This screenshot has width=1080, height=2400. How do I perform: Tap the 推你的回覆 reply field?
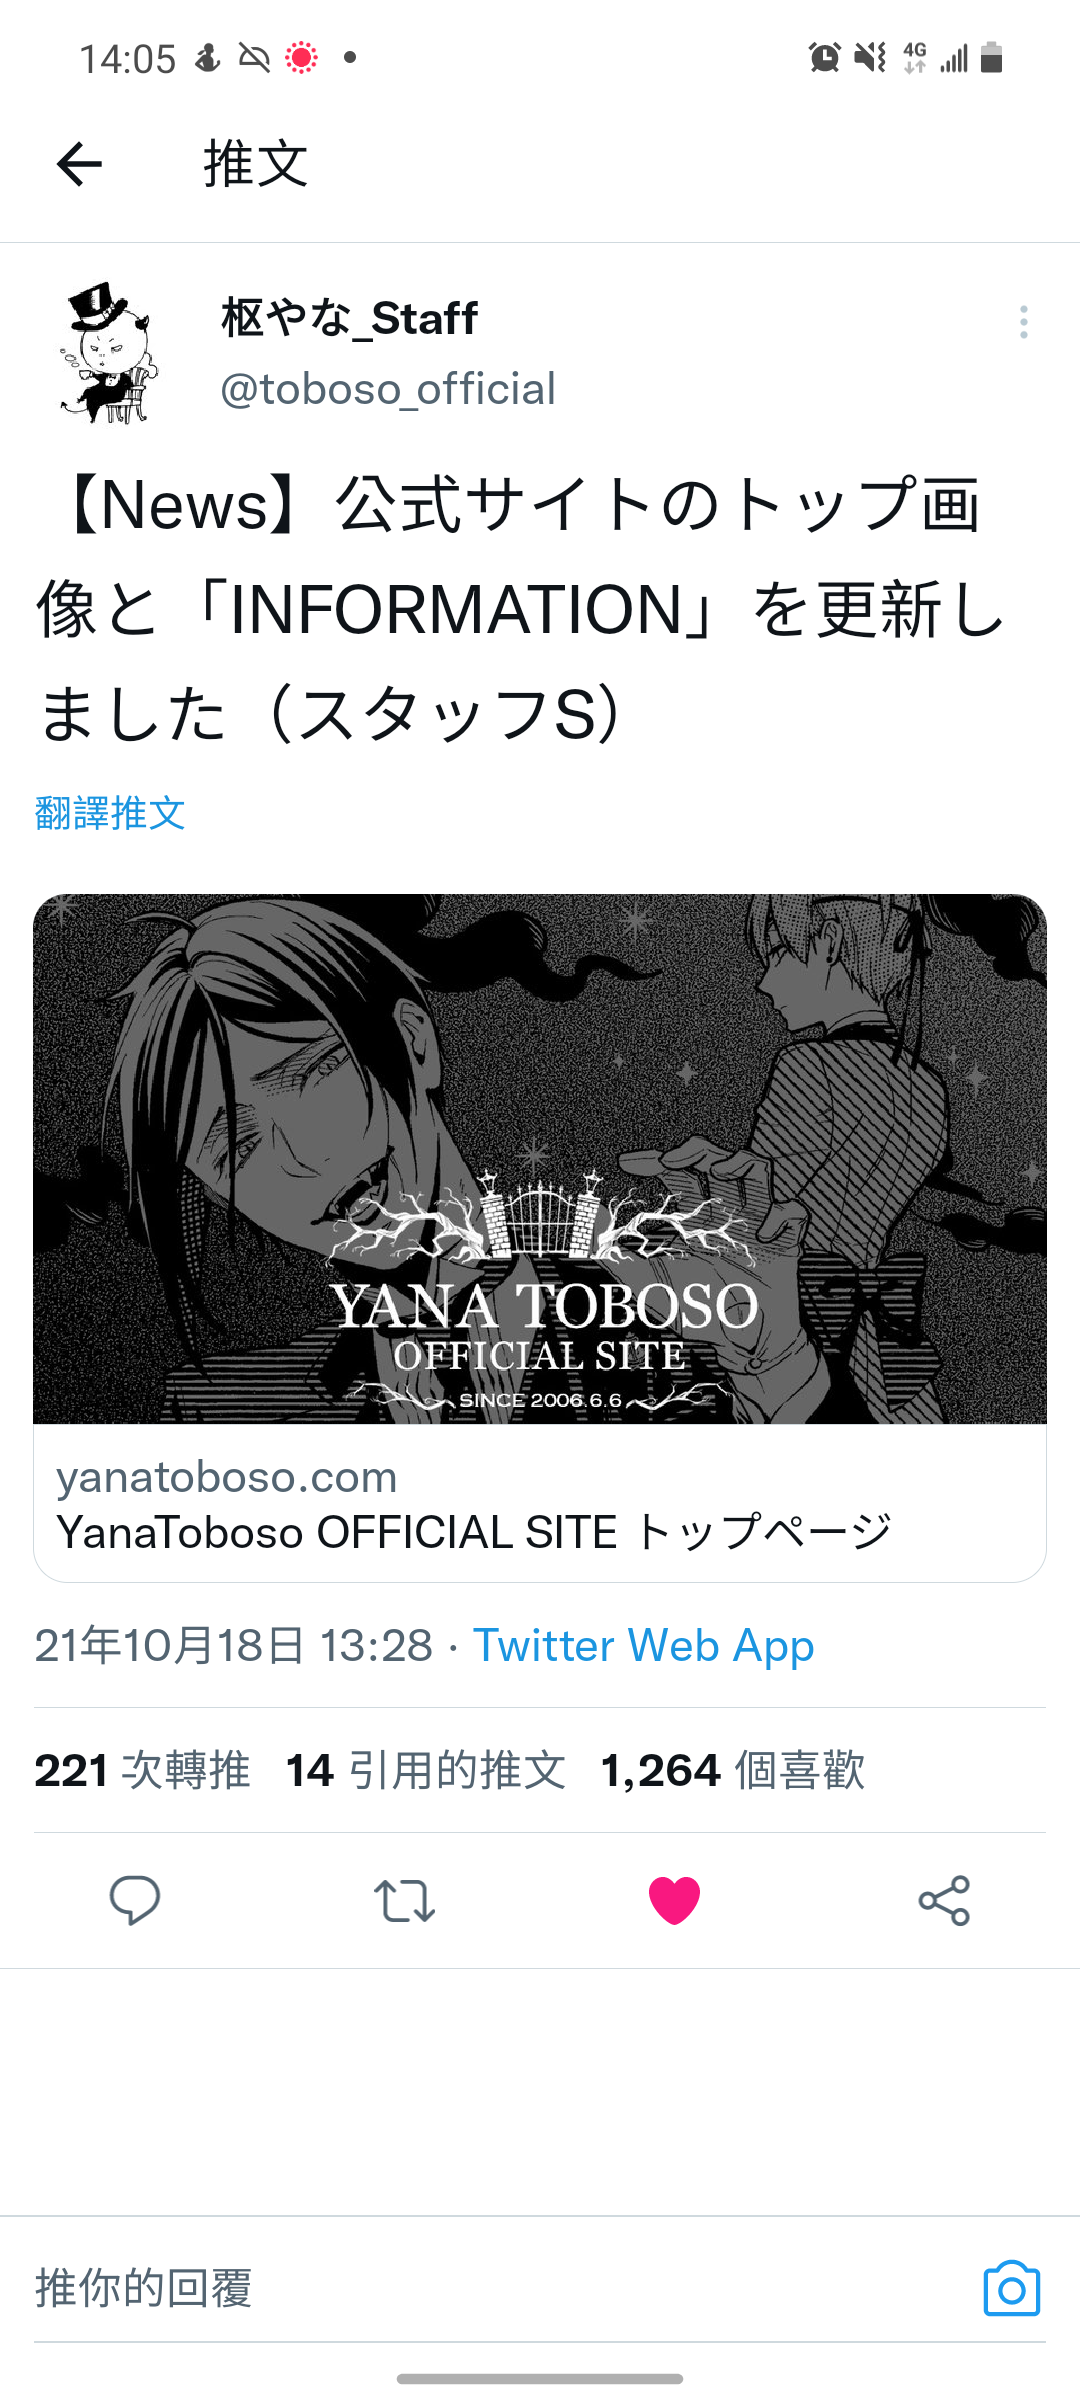500,2288
